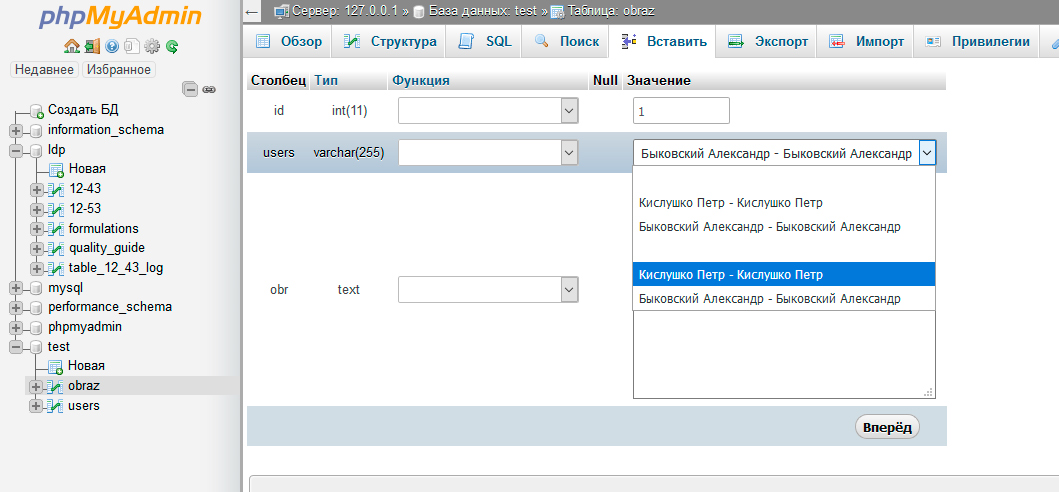Open the Экспорт tab
The height and width of the screenshot is (492, 1059).
(x=767, y=41)
